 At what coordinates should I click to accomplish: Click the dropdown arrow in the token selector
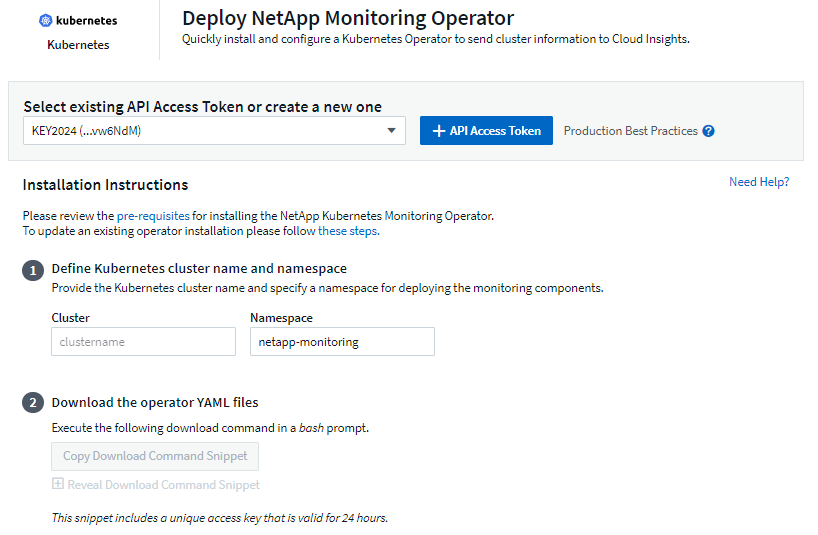(x=391, y=131)
